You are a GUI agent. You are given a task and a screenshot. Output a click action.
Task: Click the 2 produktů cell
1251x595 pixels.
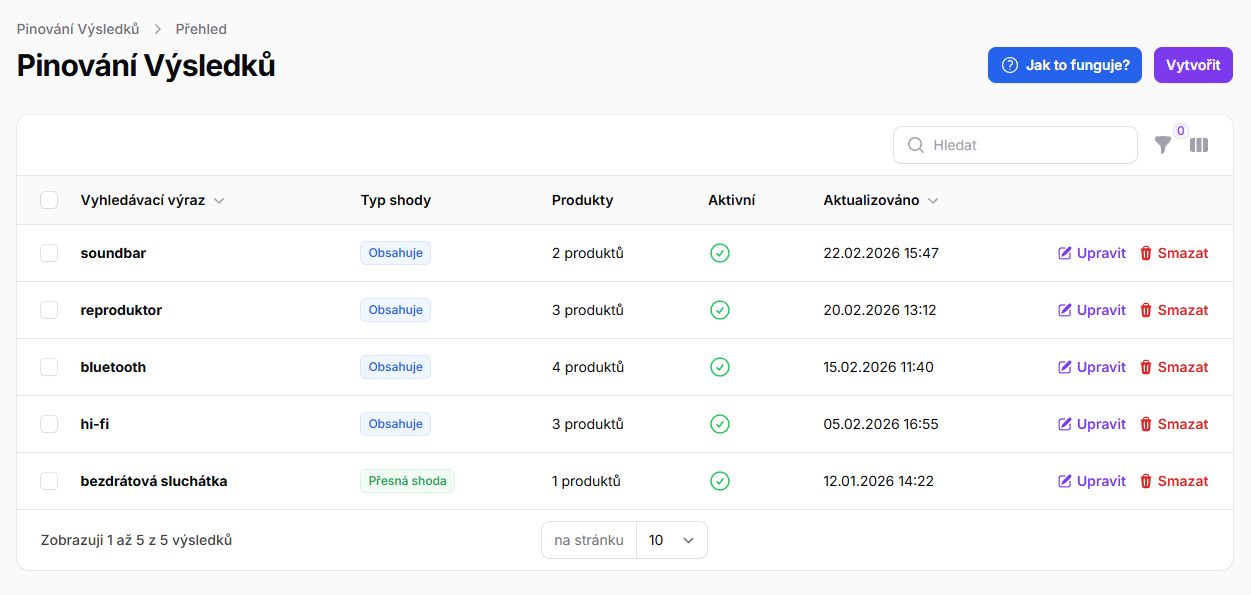[588, 253]
